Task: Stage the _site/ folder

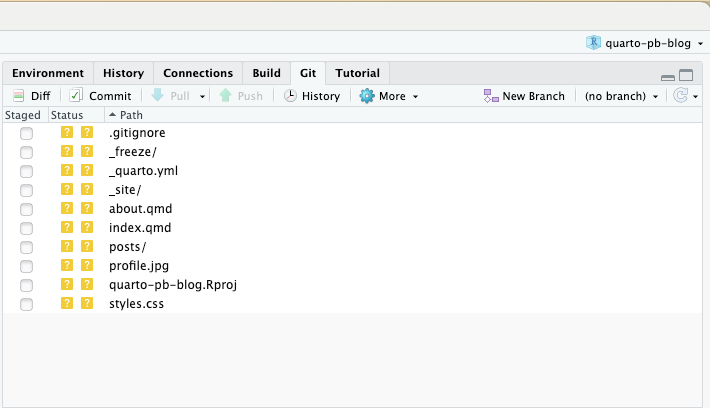Action: tap(26, 190)
